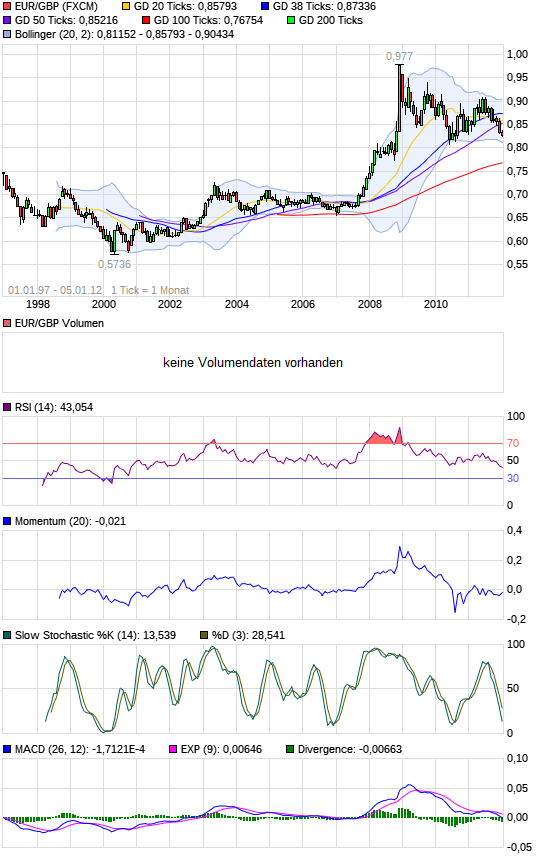Click the green GD 200 Ticks swatch
The height and width of the screenshot is (857, 545).
[291, 20]
